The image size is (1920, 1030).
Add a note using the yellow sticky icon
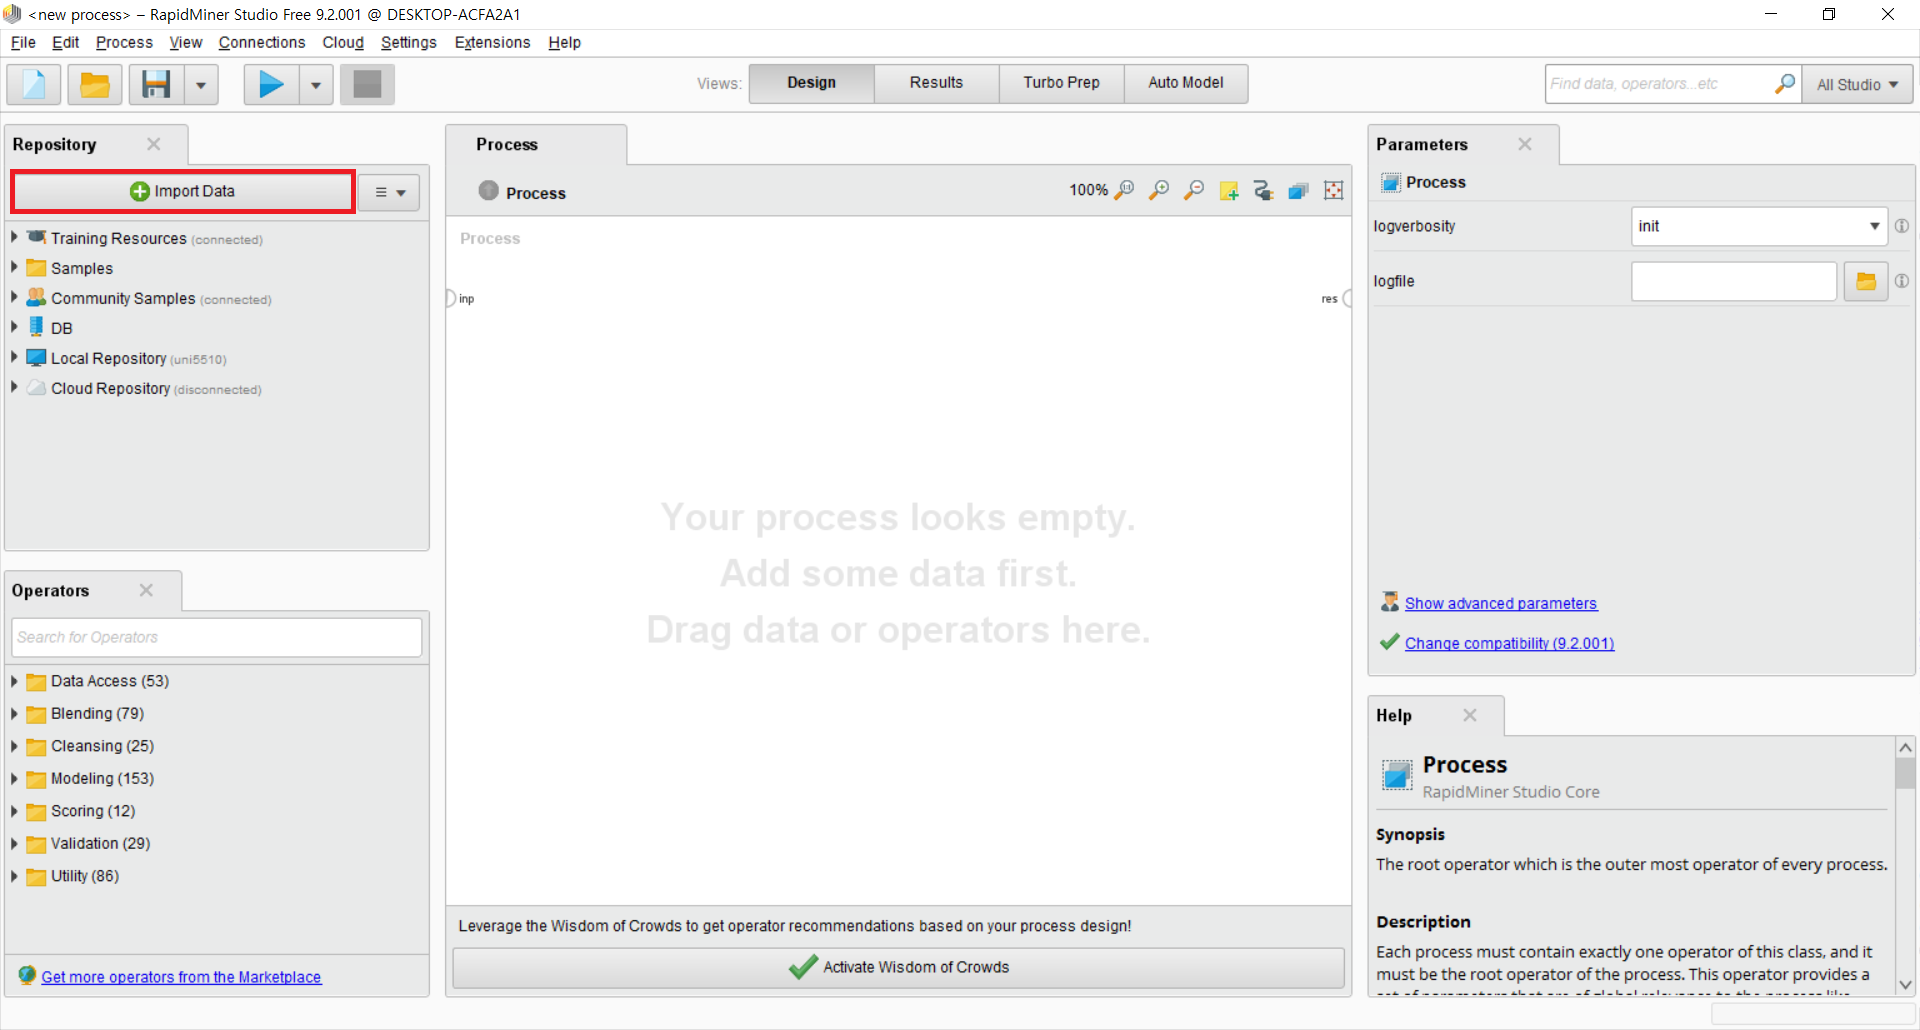tap(1229, 190)
